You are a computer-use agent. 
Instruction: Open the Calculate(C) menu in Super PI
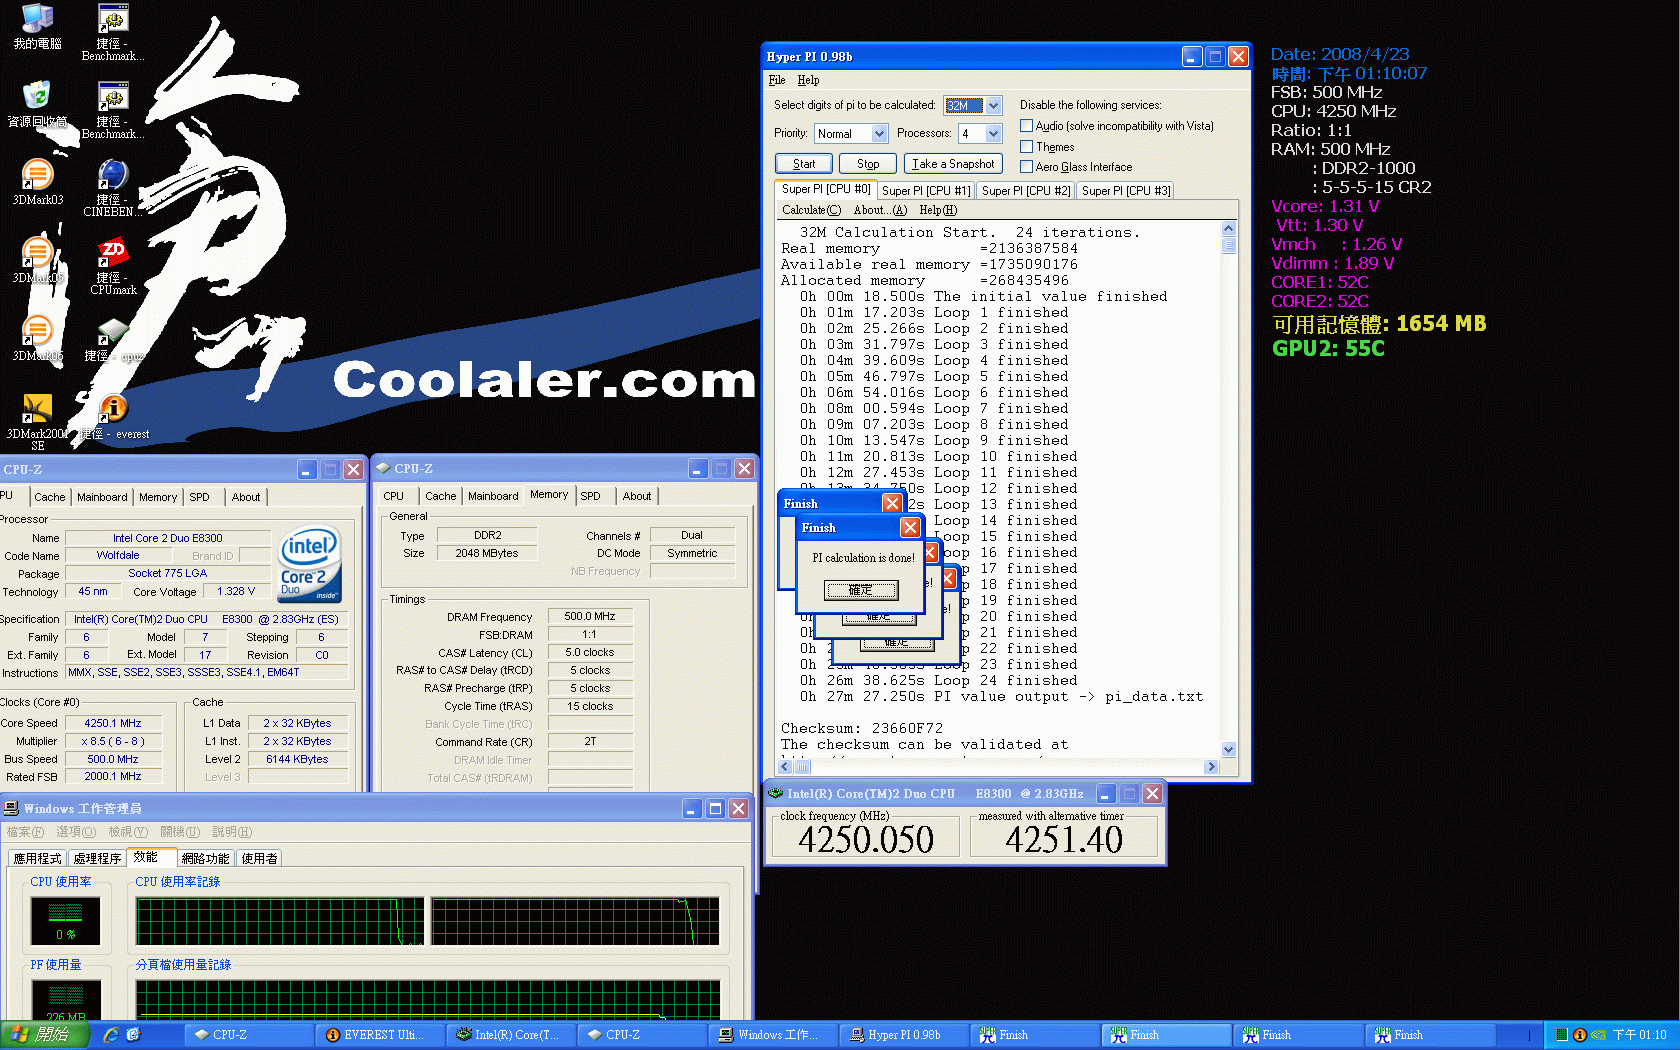(811, 210)
